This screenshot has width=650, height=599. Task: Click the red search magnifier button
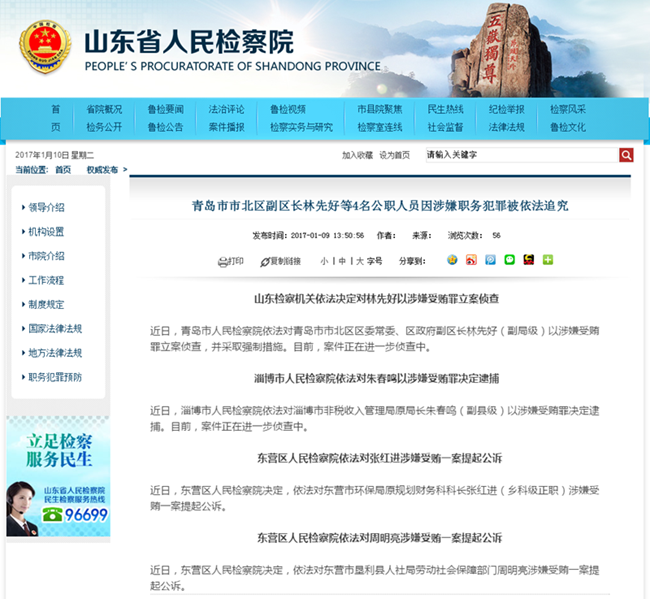626,155
